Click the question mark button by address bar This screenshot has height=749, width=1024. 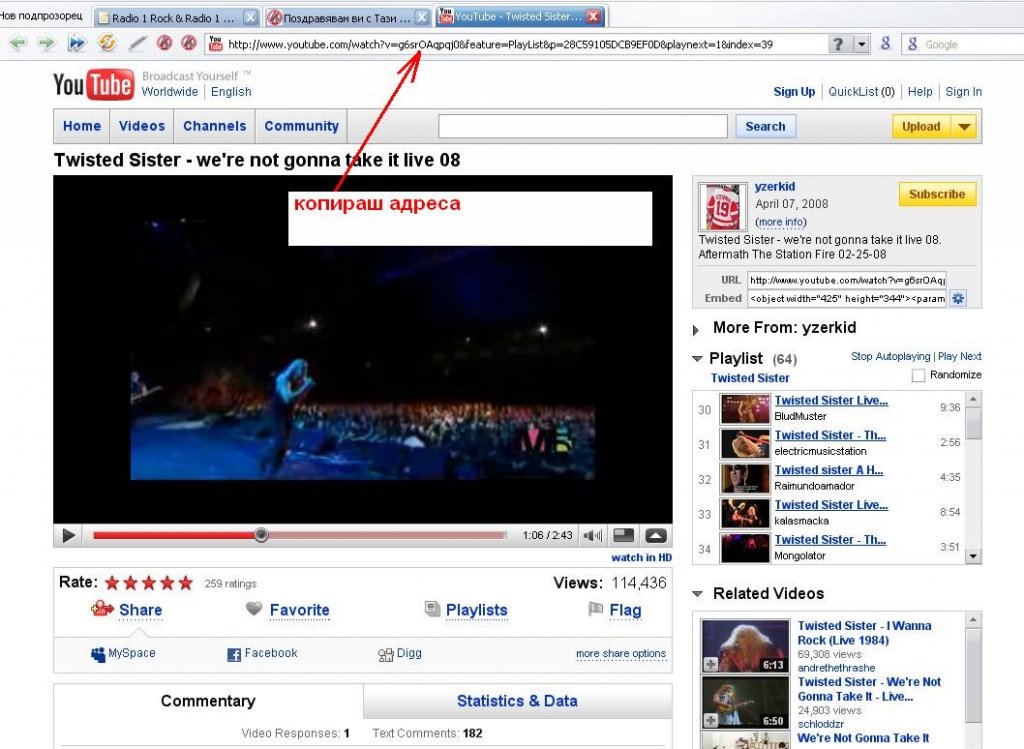[x=839, y=44]
